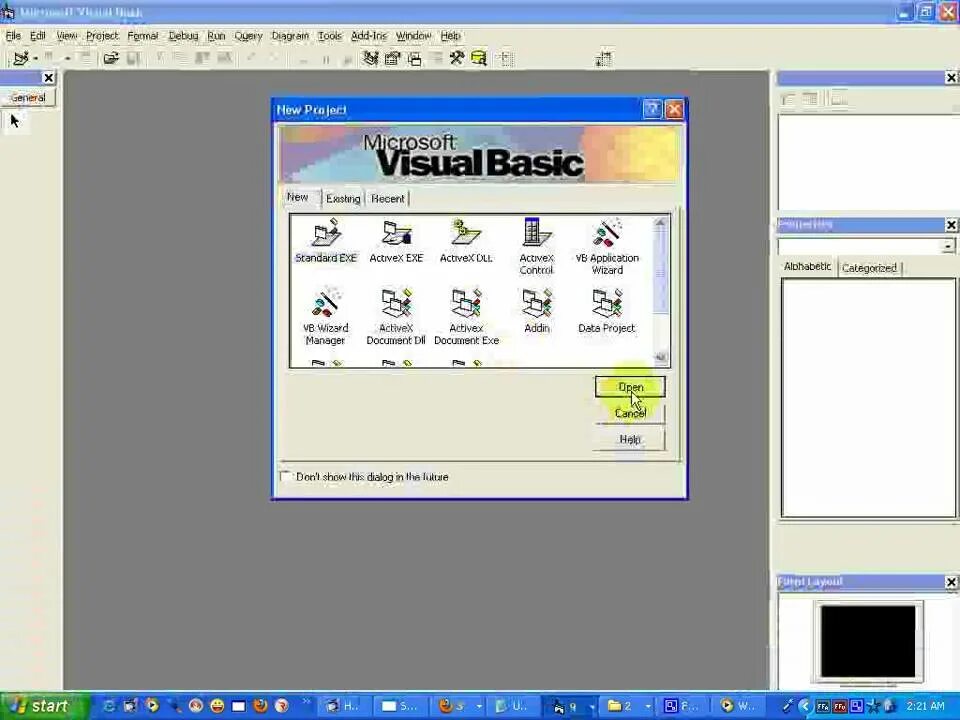Click project list scroll-up arrow

pos(661,223)
